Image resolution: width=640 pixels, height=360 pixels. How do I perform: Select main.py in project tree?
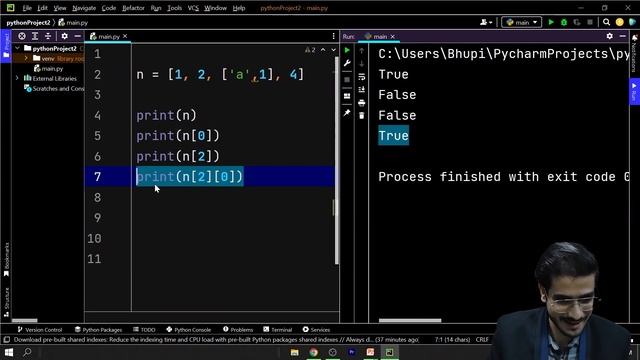(49, 69)
